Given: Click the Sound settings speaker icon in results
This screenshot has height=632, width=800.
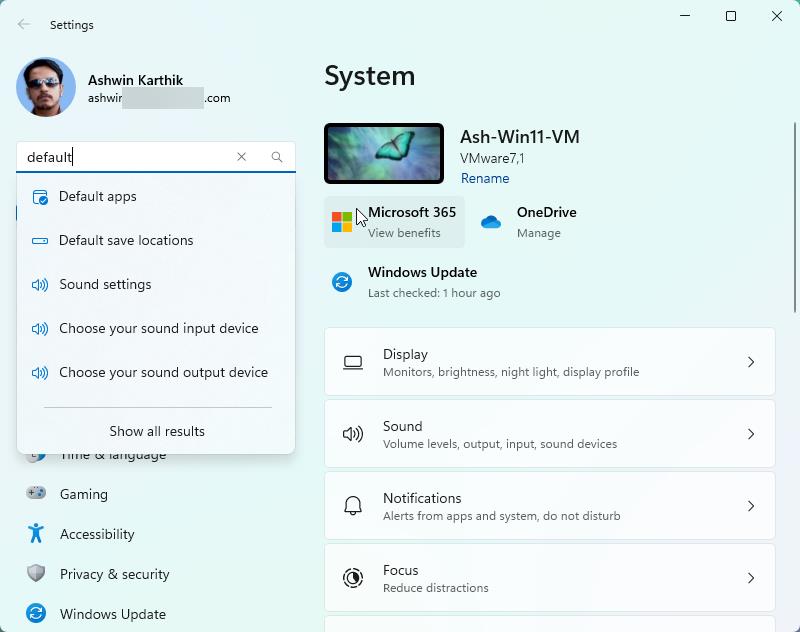Looking at the screenshot, I should pyautogui.click(x=39, y=284).
